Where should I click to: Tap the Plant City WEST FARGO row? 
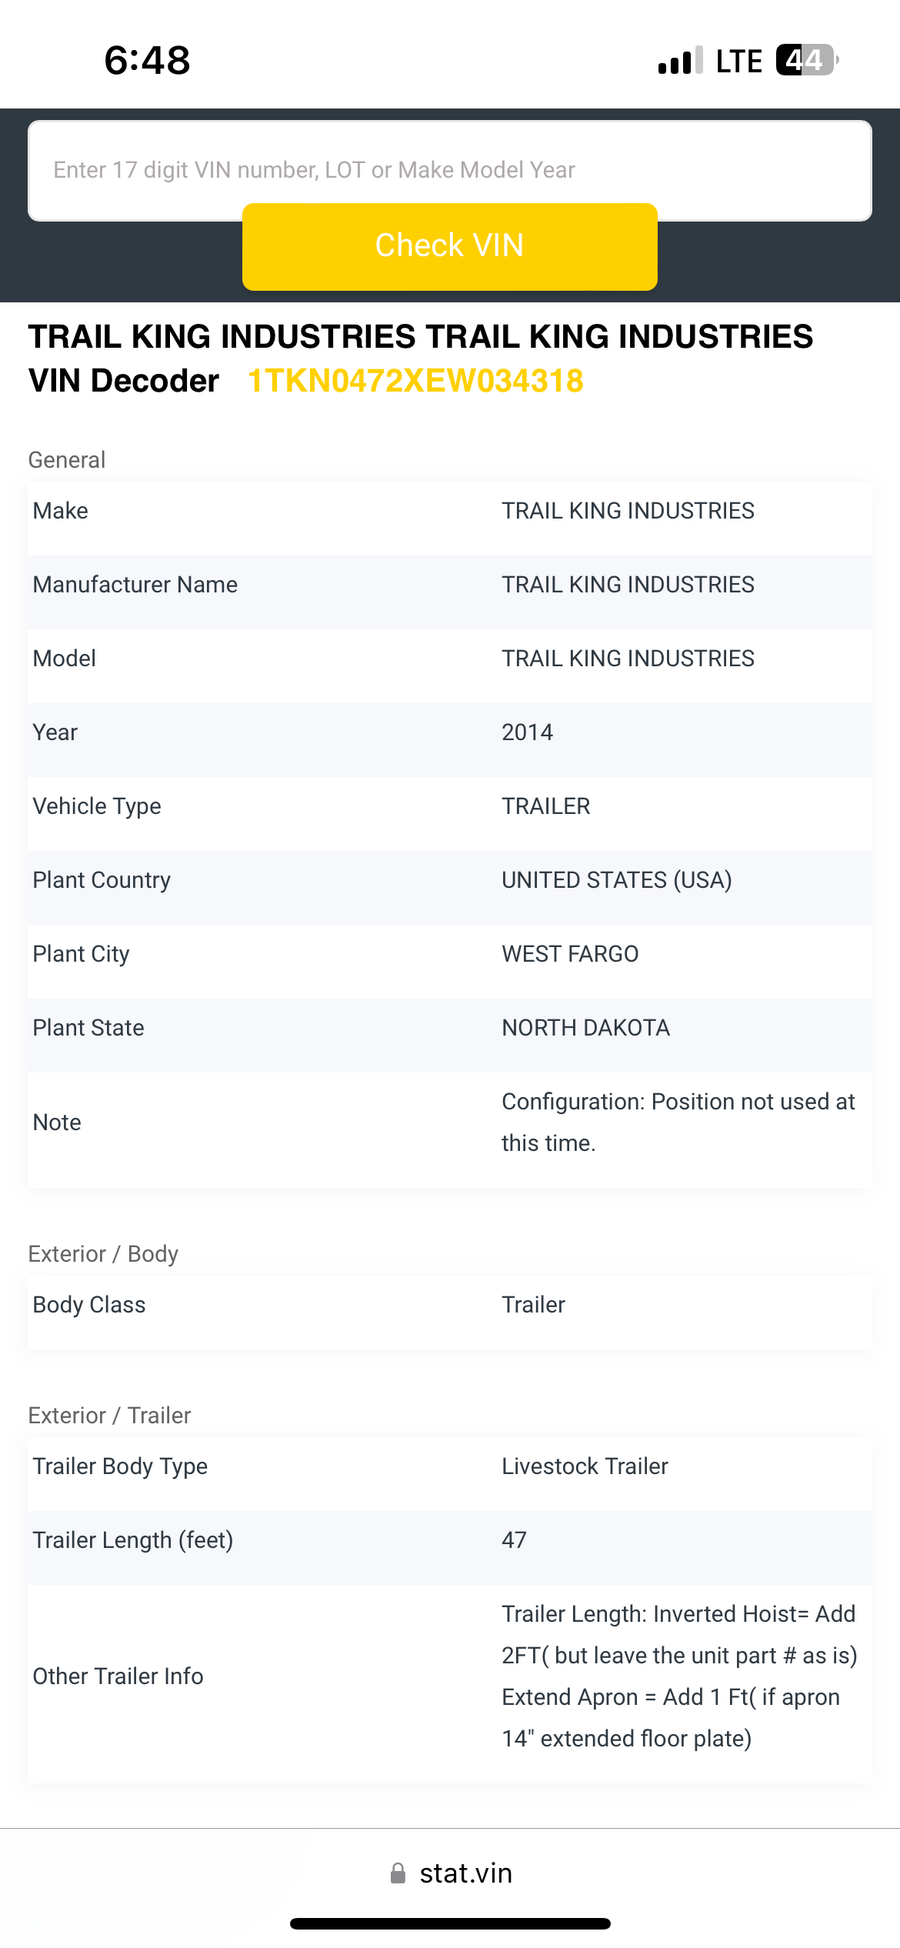450,954
